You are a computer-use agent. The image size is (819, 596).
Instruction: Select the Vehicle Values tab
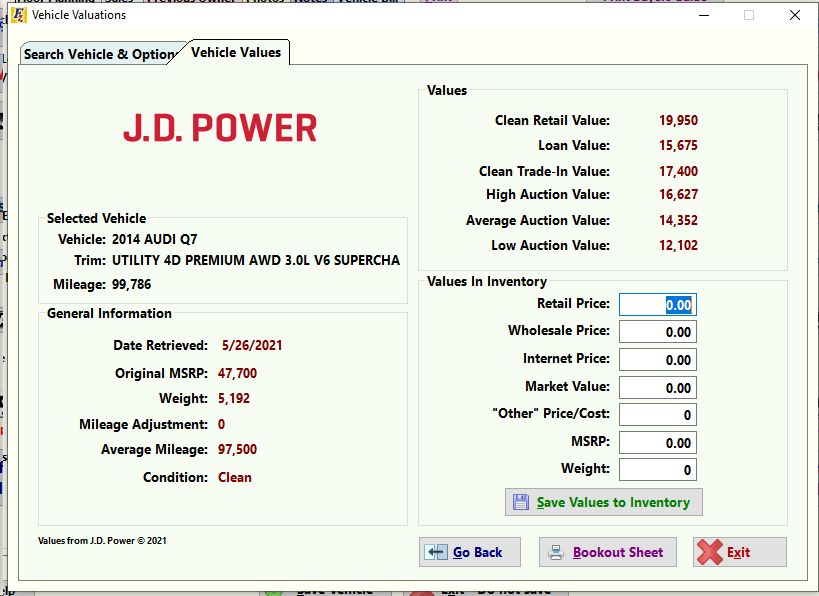click(236, 52)
